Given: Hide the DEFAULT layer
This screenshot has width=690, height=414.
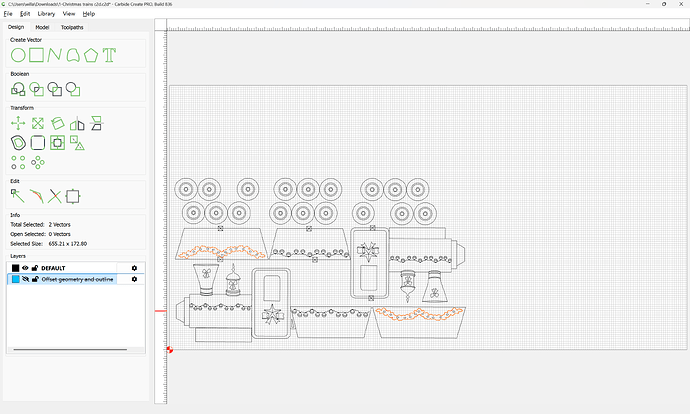Looking at the screenshot, I should pos(26,268).
